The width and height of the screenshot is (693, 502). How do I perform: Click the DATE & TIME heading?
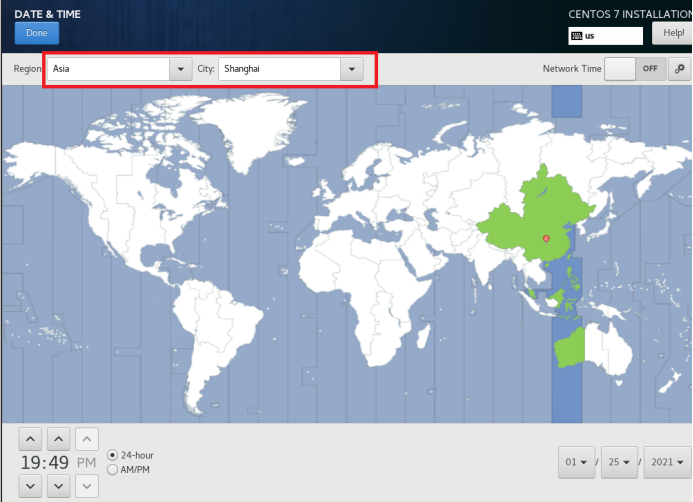pyautogui.click(x=47, y=14)
